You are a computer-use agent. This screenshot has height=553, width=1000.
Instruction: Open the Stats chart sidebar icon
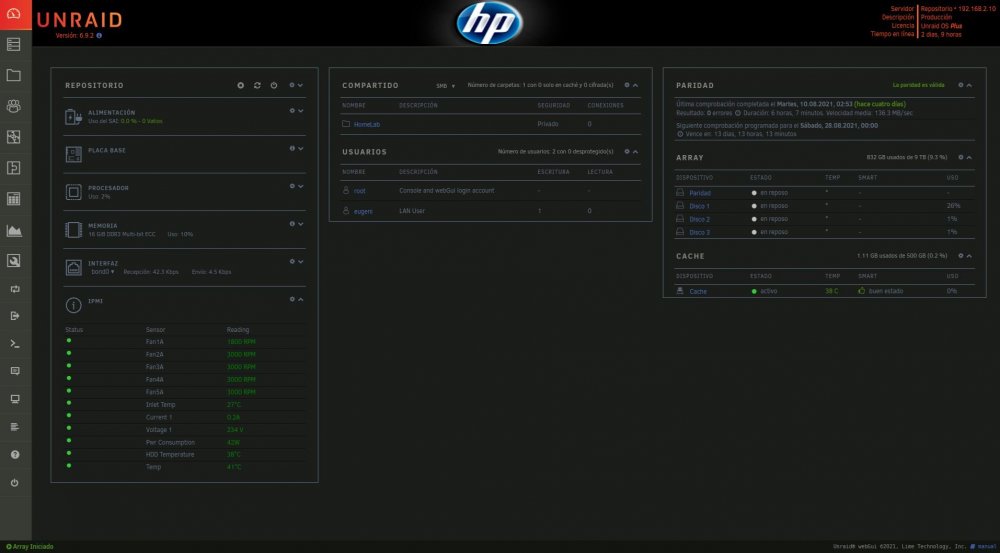[13, 230]
